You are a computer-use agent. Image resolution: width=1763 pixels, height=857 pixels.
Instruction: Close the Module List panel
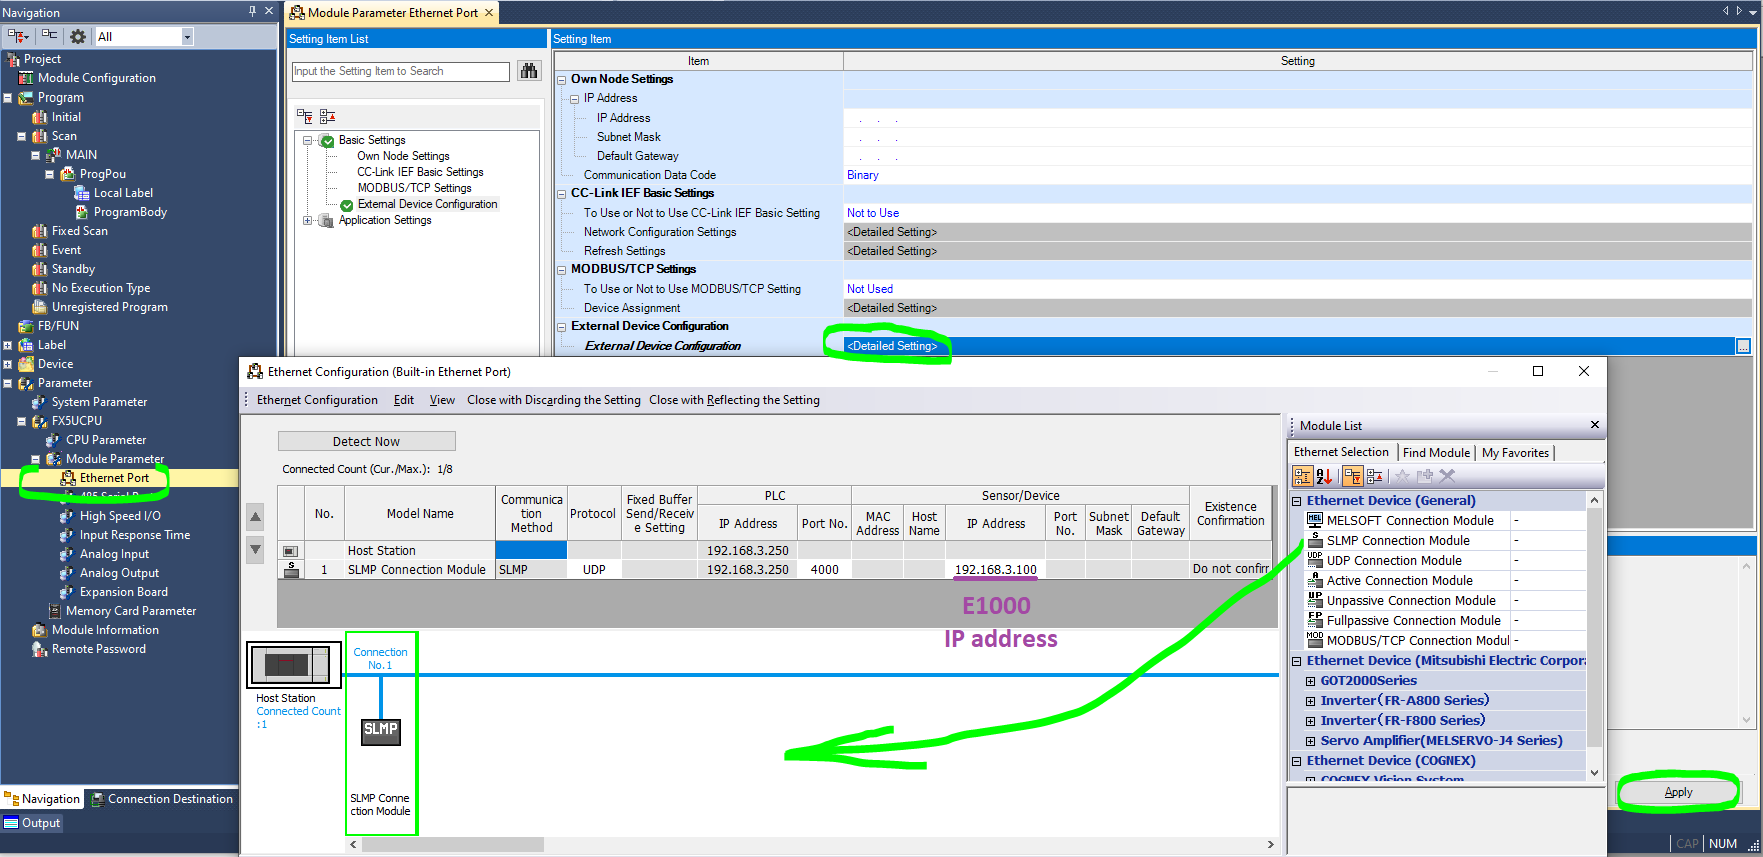1595,425
